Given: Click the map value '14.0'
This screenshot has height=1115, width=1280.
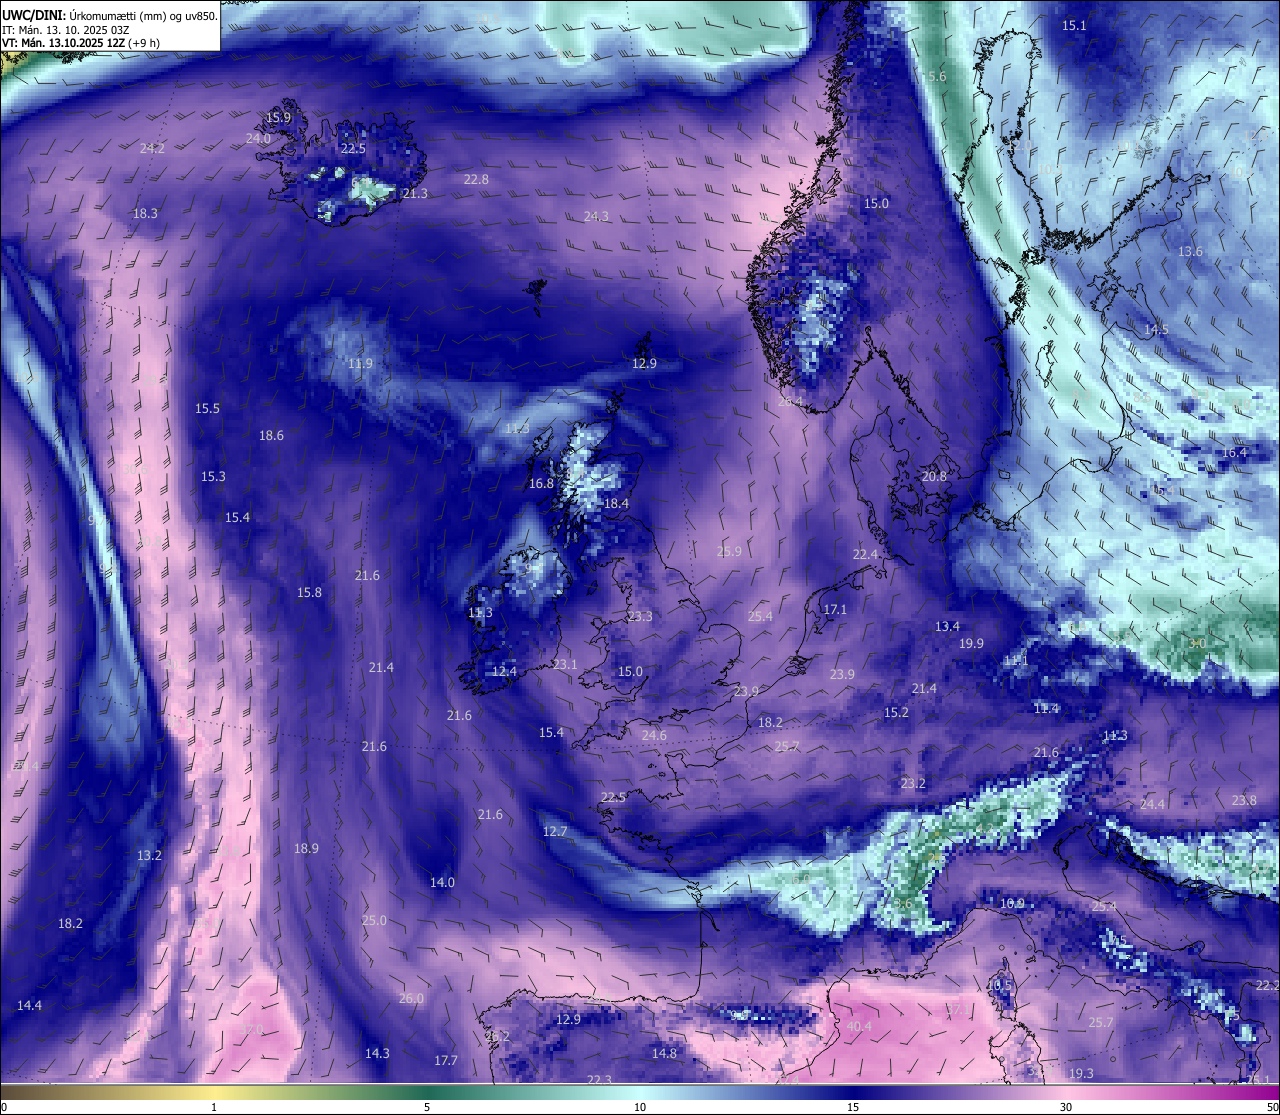Looking at the screenshot, I should (x=442, y=882).
